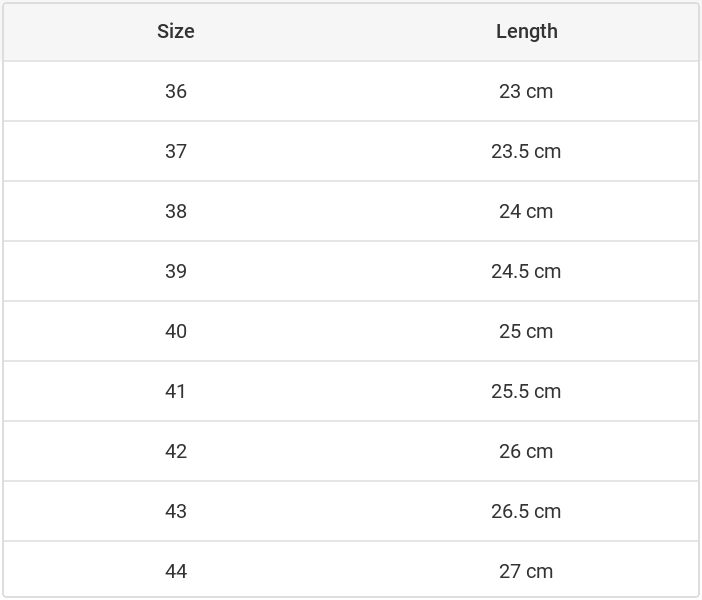The width and height of the screenshot is (702, 600).
Task: Select the 23 cm length cell
Action: point(526,91)
